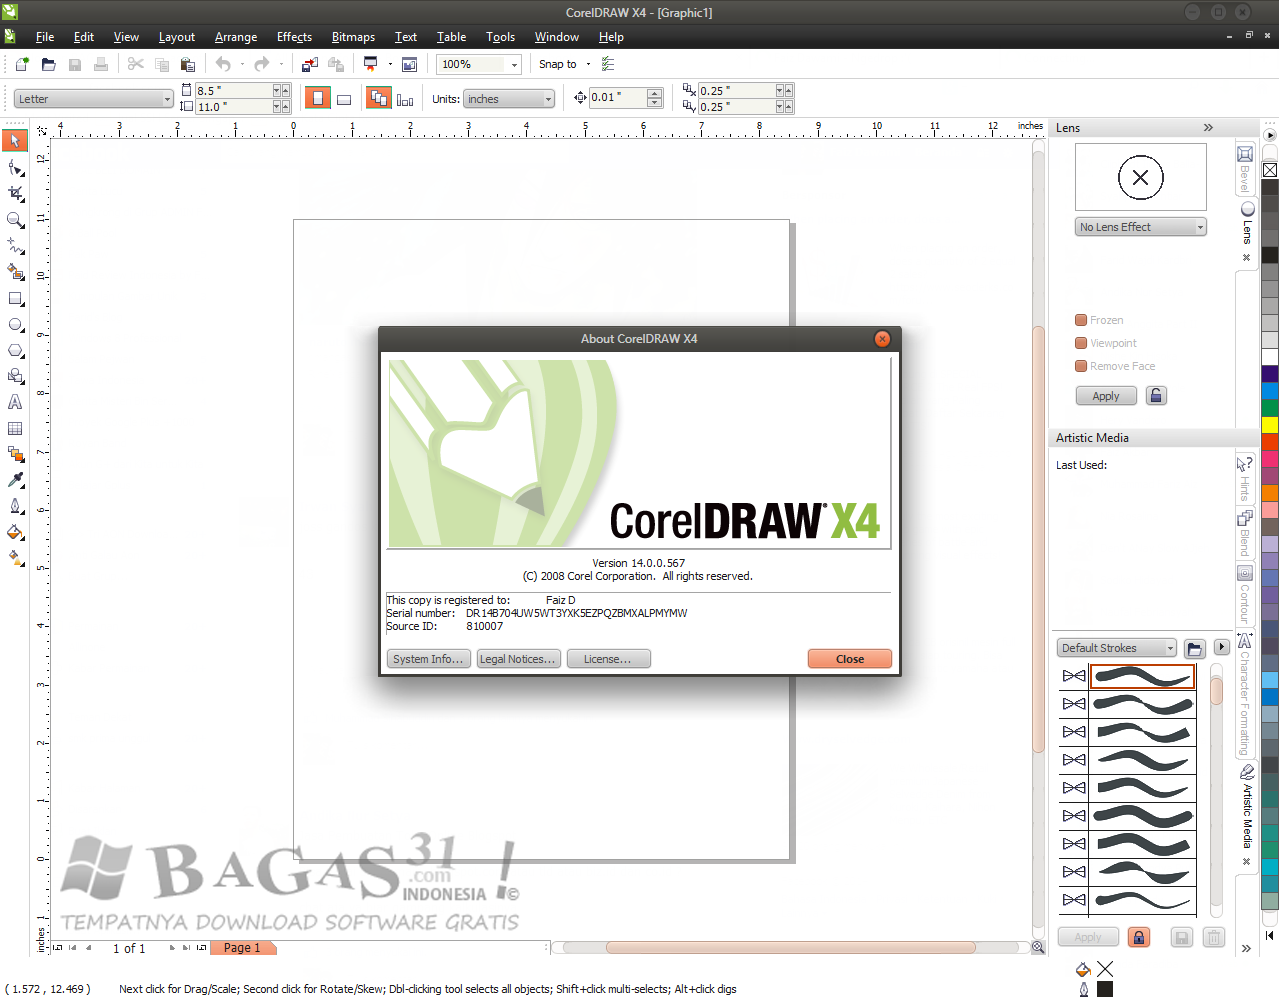Screen dimensions: 1279x1000
Task: Expand the Lens docker chevron
Action: pyautogui.click(x=1208, y=128)
